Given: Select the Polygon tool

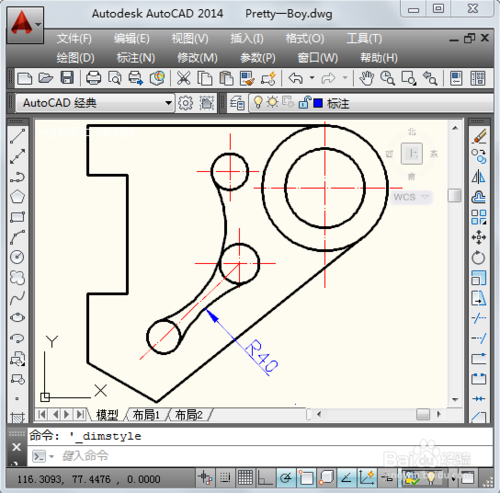Looking at the screenshot, I should click(x=17, y=197).
